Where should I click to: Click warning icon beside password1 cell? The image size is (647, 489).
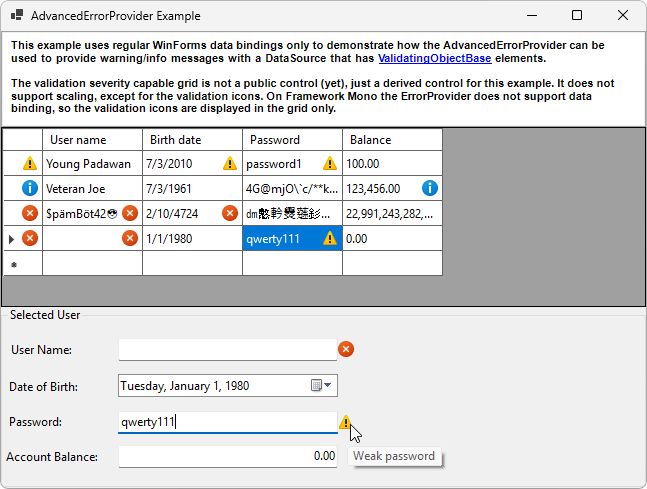[330, 163]
